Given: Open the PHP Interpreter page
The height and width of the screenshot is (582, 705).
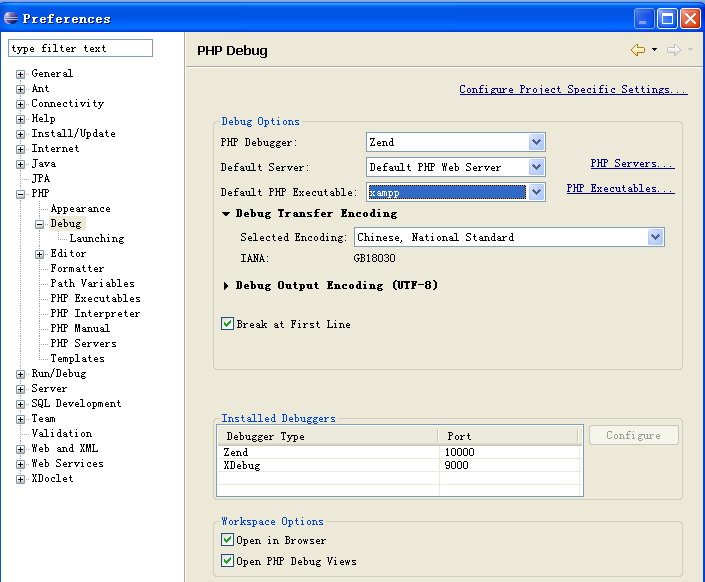Looking at the screenshot, I should point(95,313).
